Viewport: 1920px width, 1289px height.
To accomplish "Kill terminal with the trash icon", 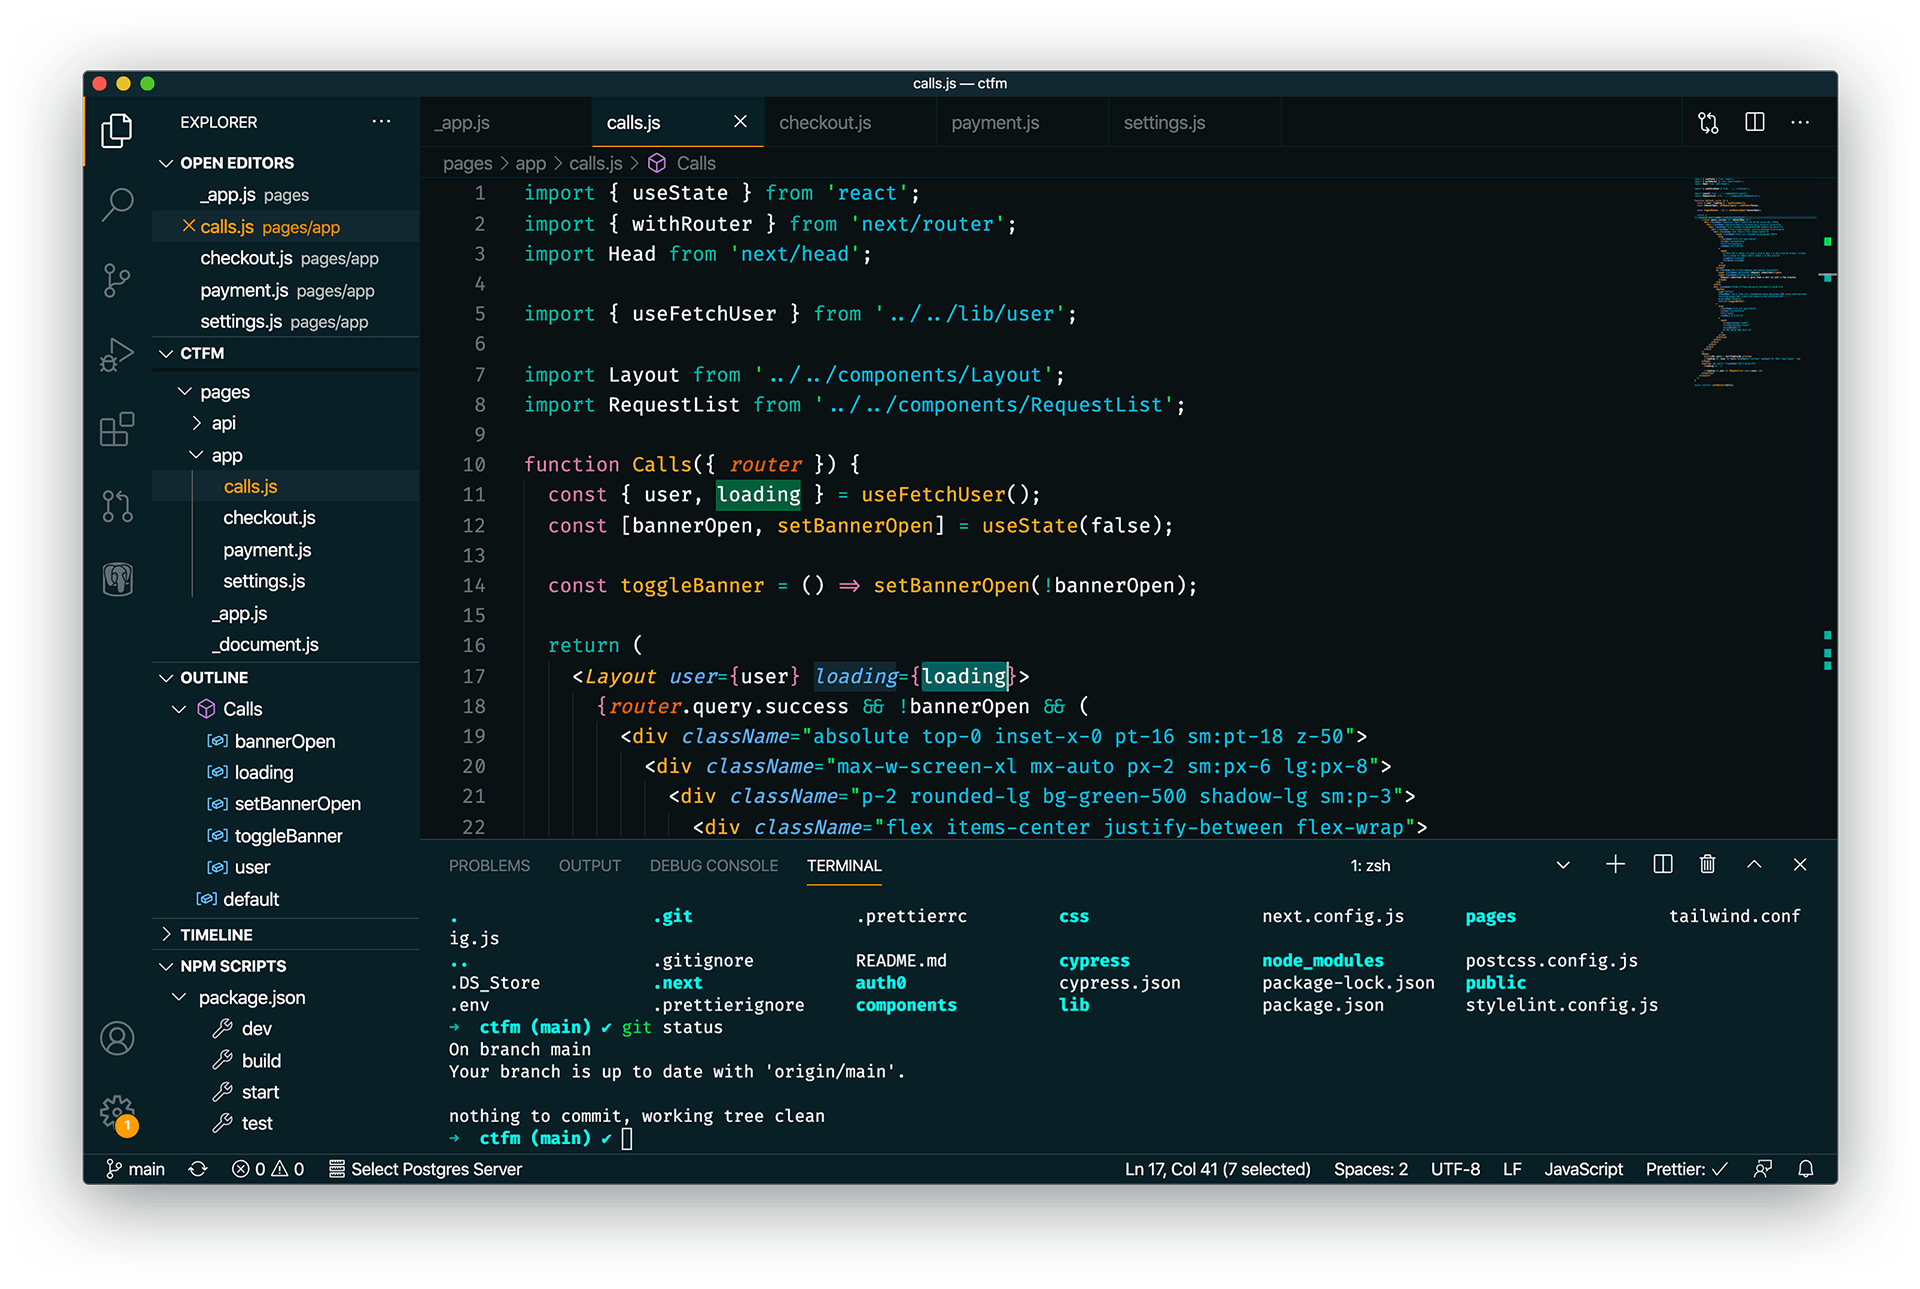I will pyautogui.click(x=1707, y=864).
